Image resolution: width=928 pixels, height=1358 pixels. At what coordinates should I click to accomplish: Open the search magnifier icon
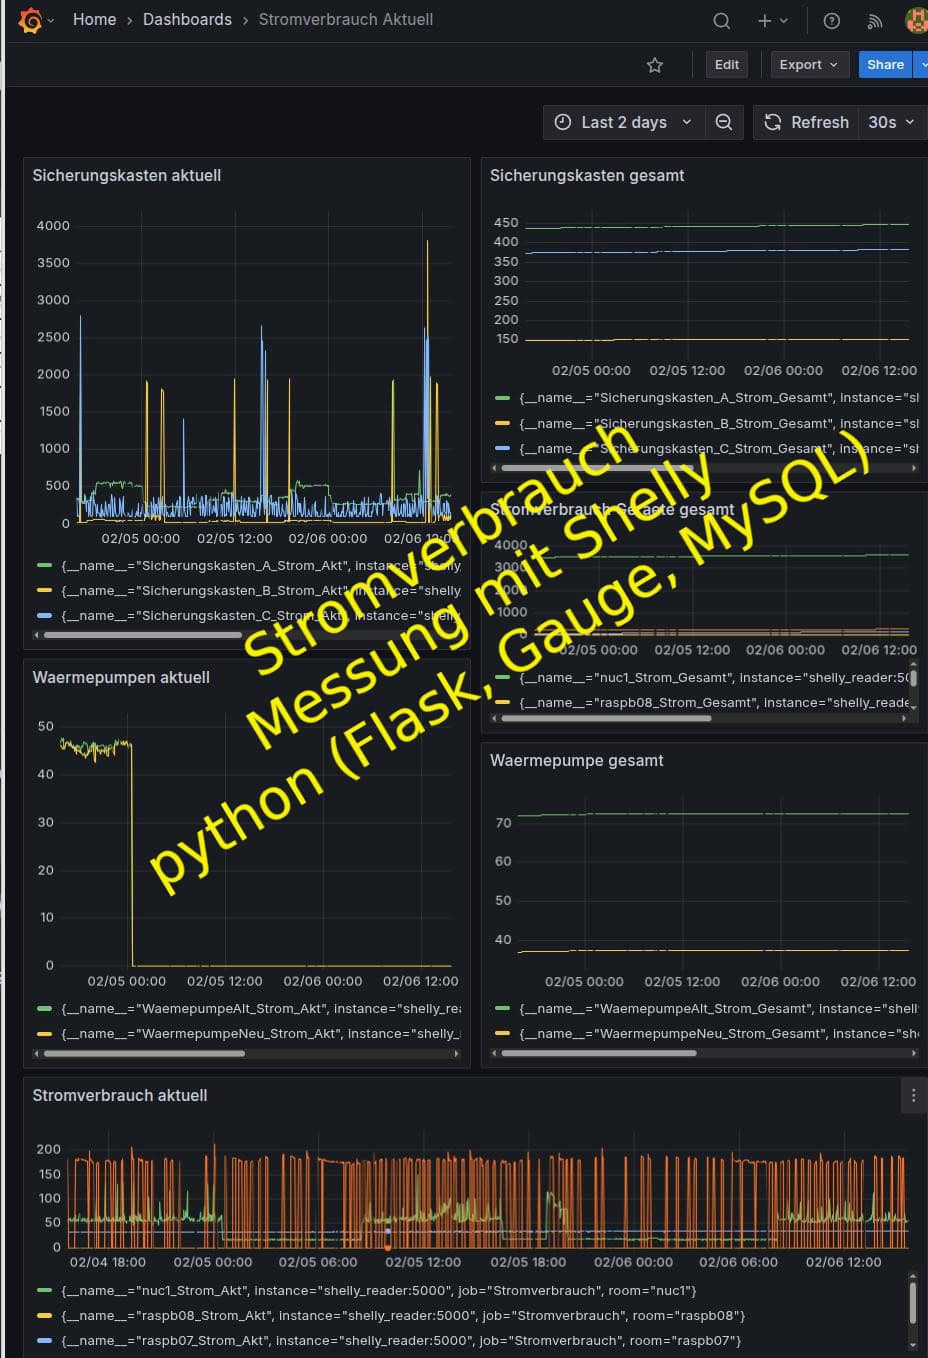(721, 20)
